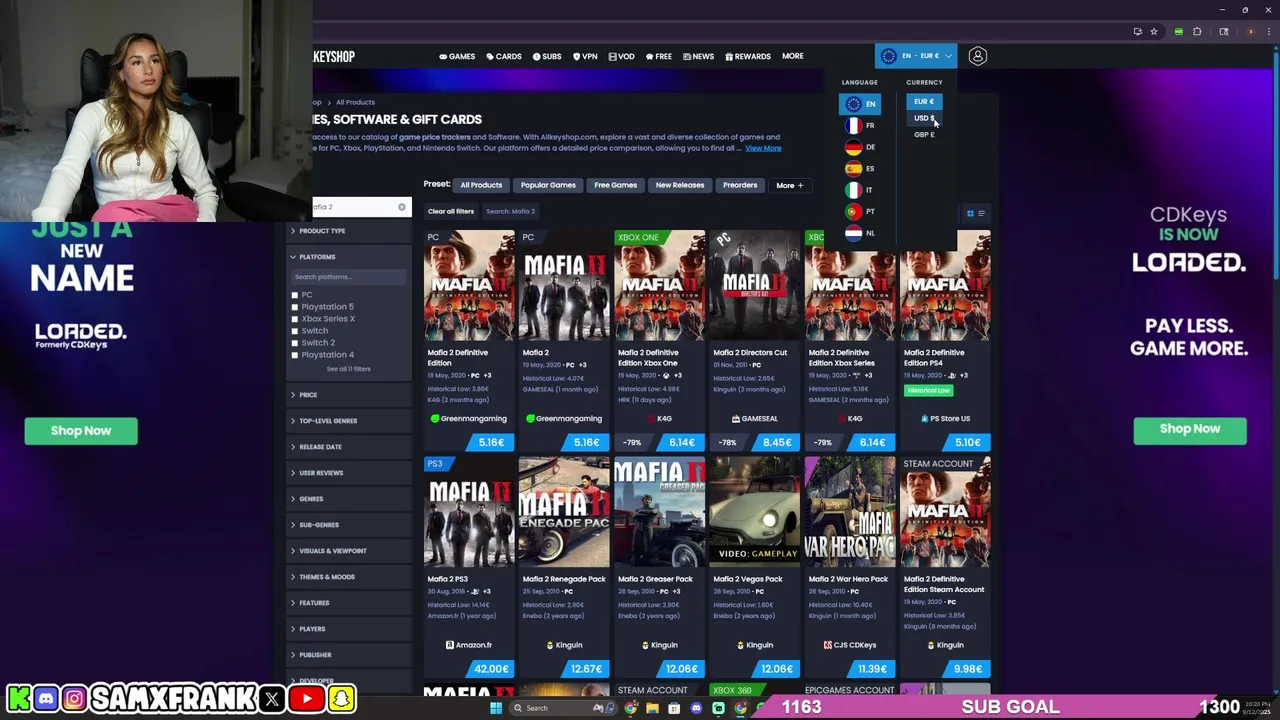
Task: Open File Explorer from the taskbar
Action: tap(652, 708)
